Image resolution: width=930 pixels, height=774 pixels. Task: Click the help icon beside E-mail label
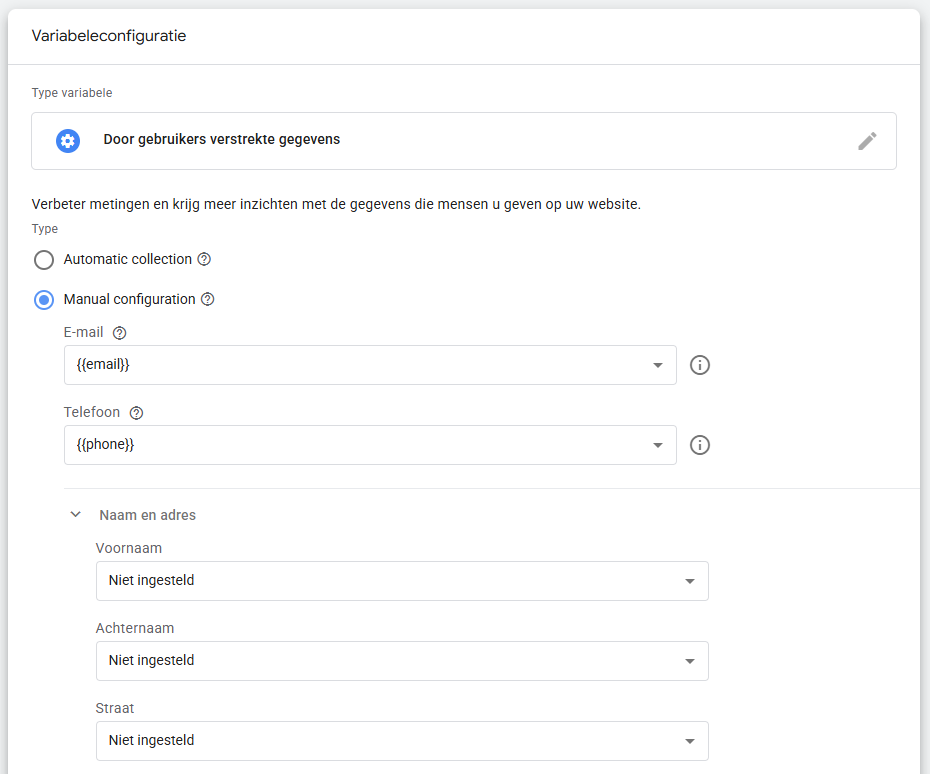[120, 333]
